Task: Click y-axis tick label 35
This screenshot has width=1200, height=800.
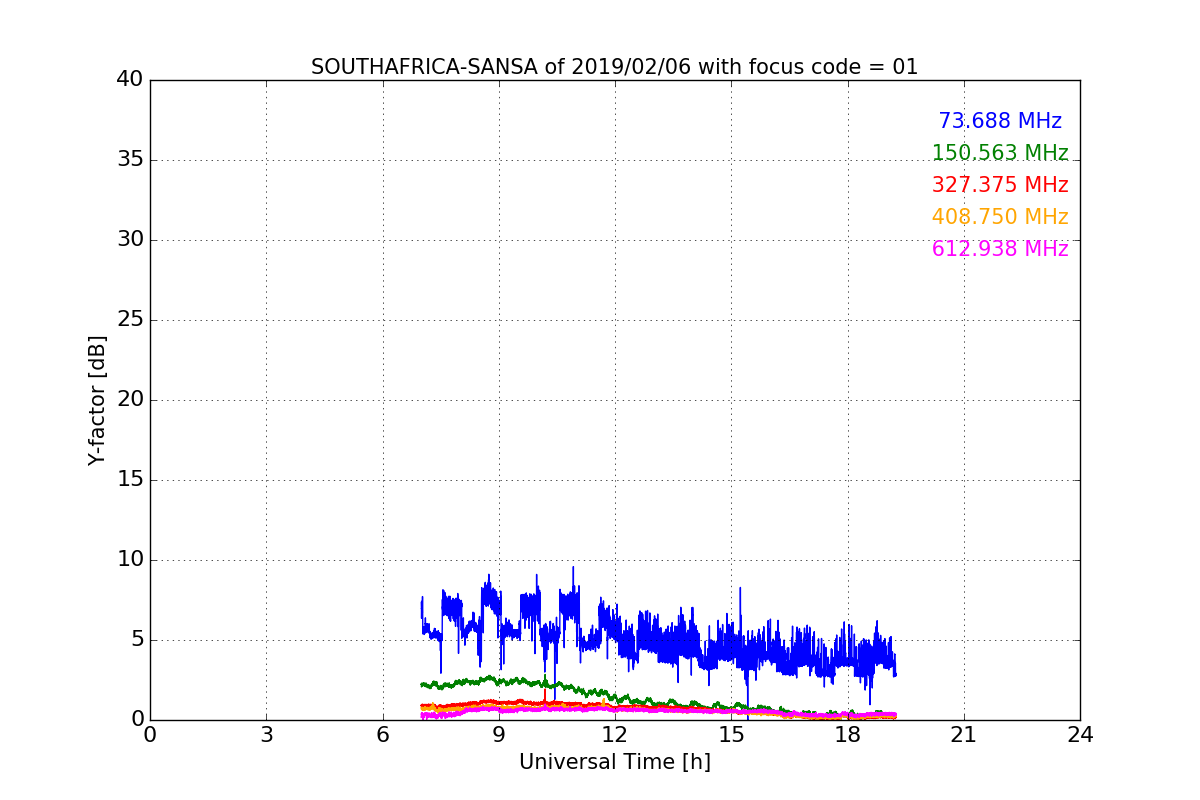Action: tap(130, 160)
